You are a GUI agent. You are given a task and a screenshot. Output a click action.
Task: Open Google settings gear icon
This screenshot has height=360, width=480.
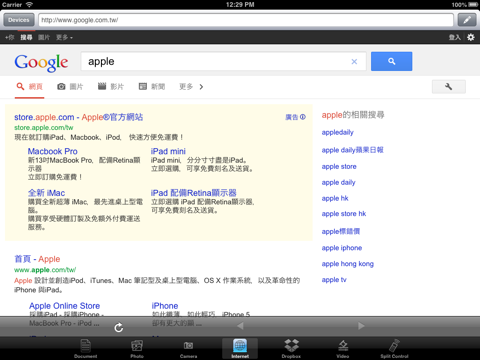point(471,37)
